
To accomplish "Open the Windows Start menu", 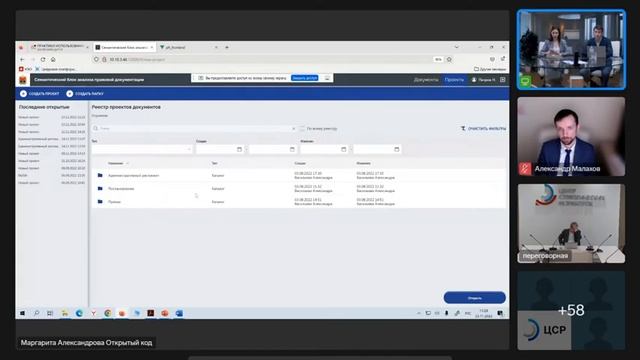I will coord(22,313).
